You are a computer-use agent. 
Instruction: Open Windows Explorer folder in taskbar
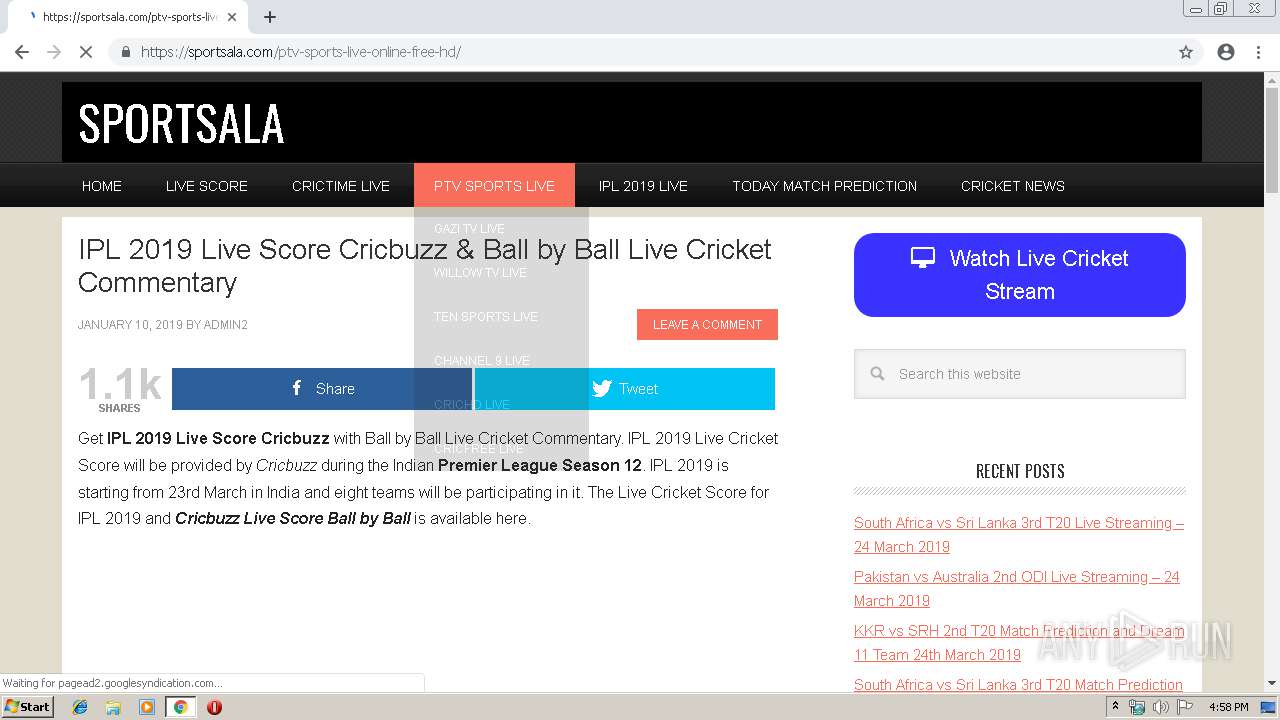[x=113, y=707]
